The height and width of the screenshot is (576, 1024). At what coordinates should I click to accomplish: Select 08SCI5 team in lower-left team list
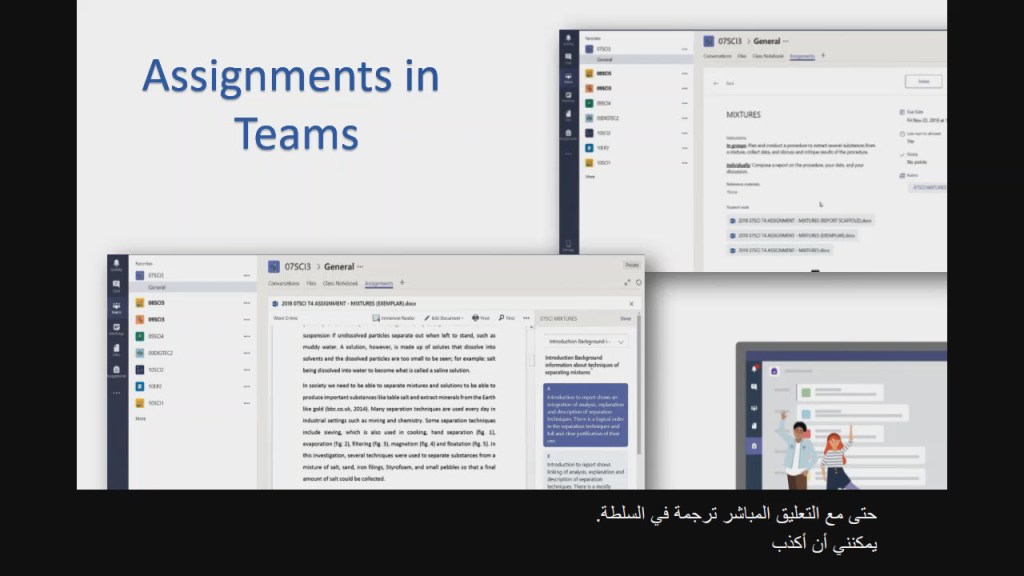coord(156,302)
